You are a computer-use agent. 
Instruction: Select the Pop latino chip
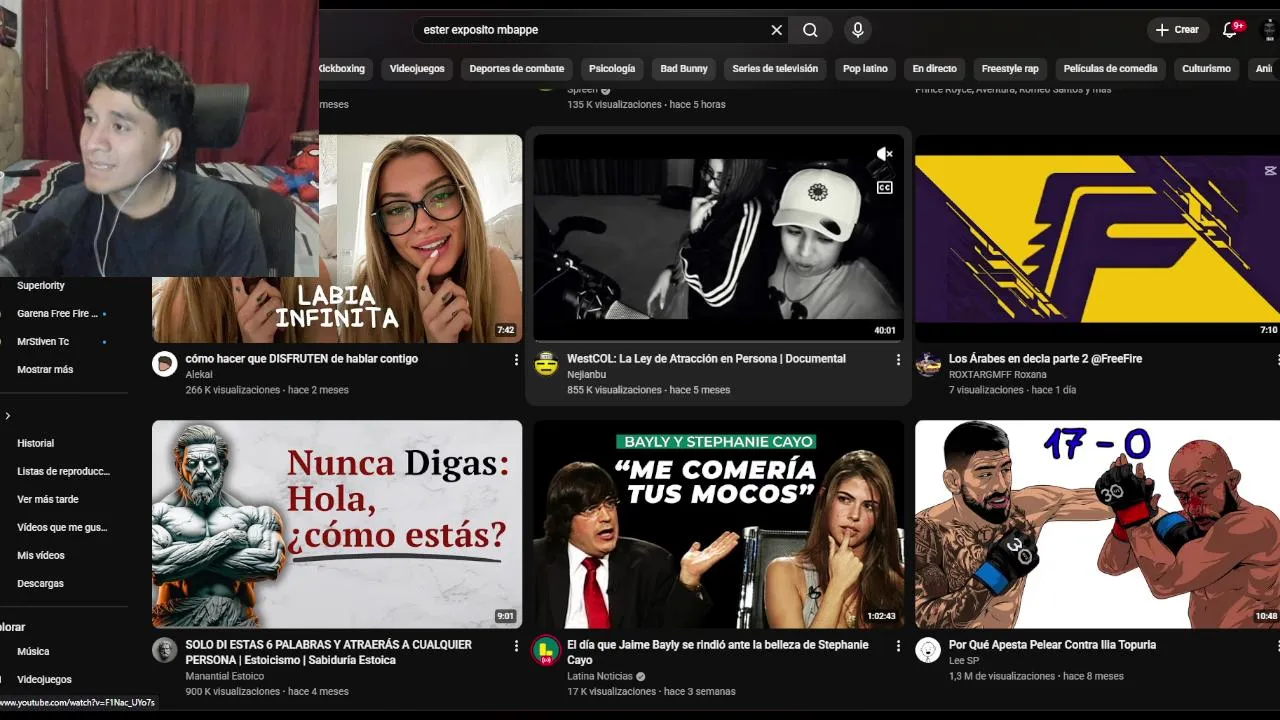(x=865, y=69)
